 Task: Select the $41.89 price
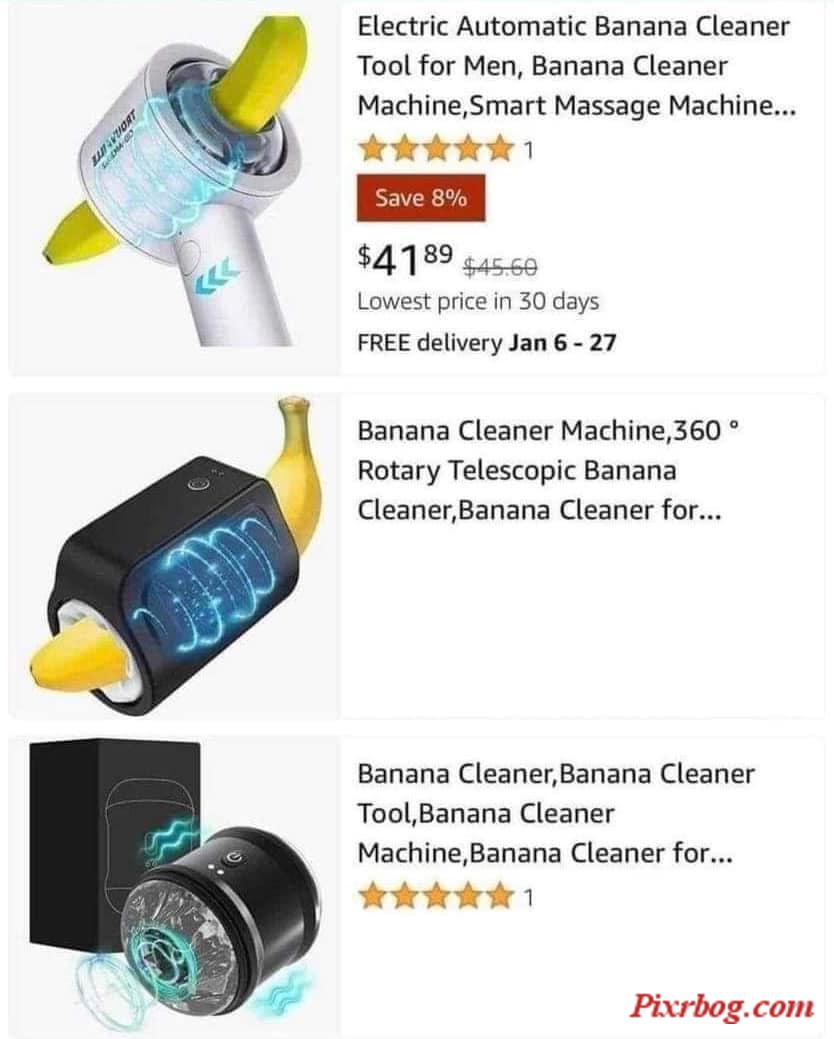point(405,259)
